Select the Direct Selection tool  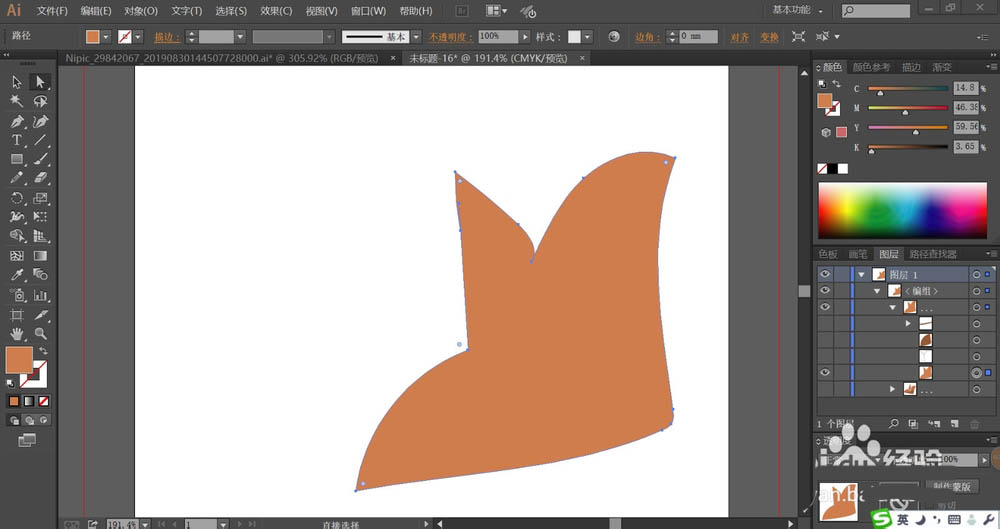tap(40, 82)
